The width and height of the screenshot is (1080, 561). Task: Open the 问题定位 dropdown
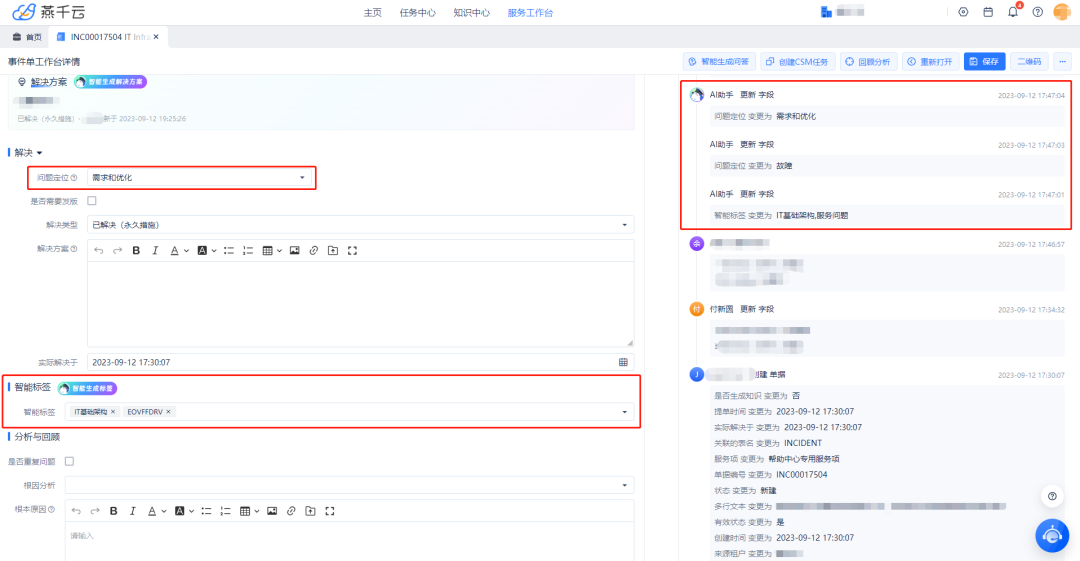[200, 178]
